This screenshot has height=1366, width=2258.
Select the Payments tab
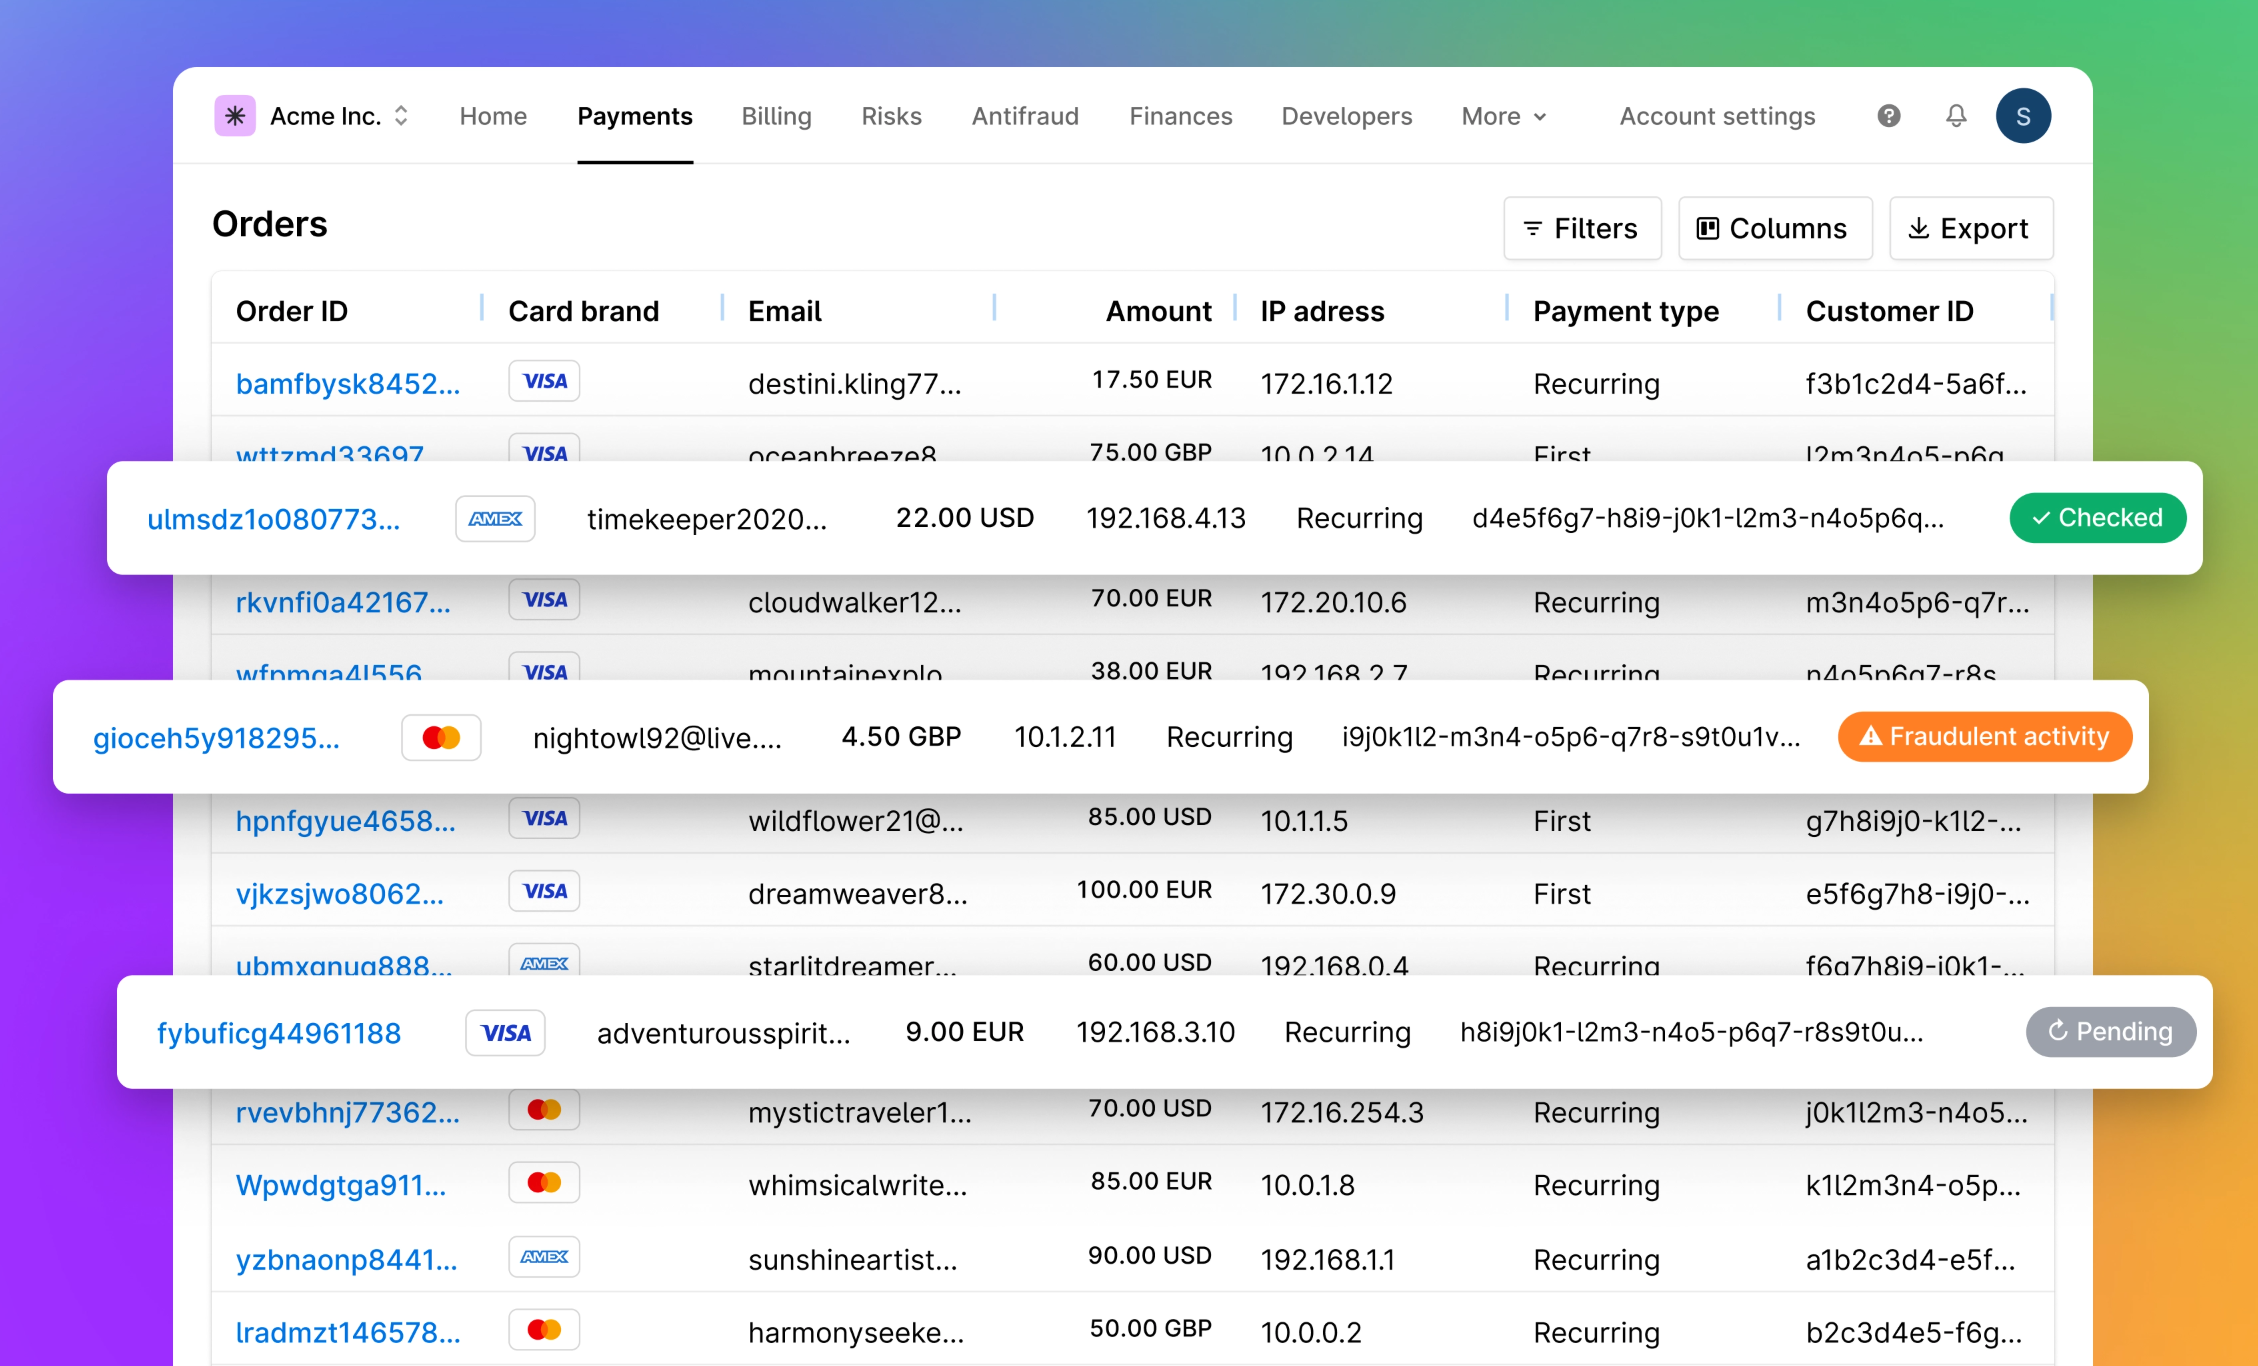635,117
